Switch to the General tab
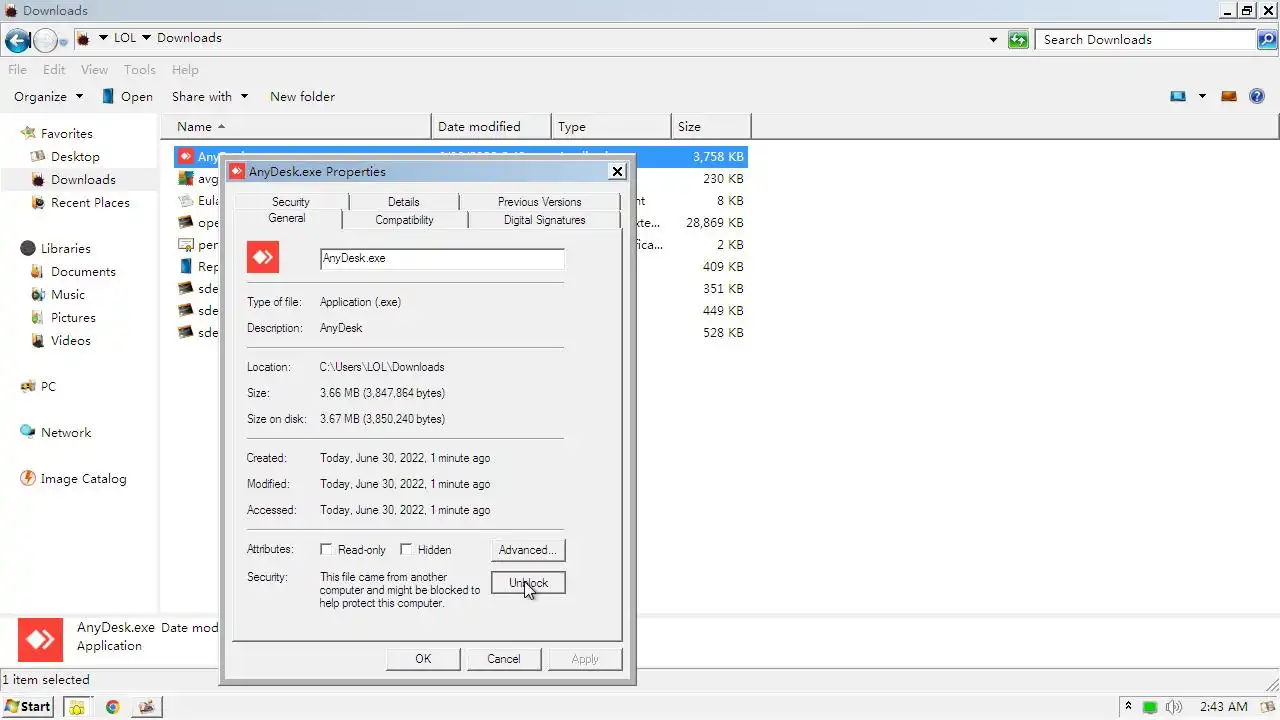1280x720 pixels. pyautogui.click(x=287, y=218)
